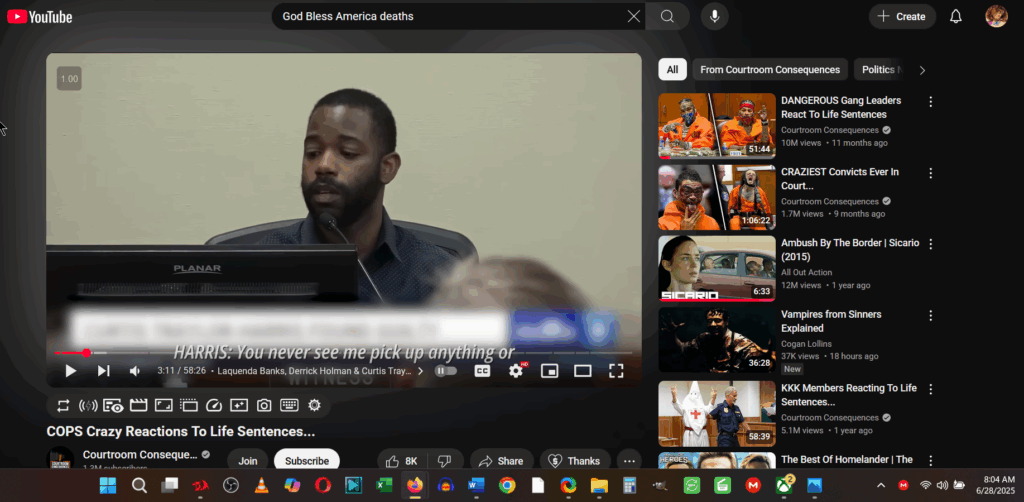The image size is (1024, 502).
Task: Like the video
Action: (x=402, y=460)
